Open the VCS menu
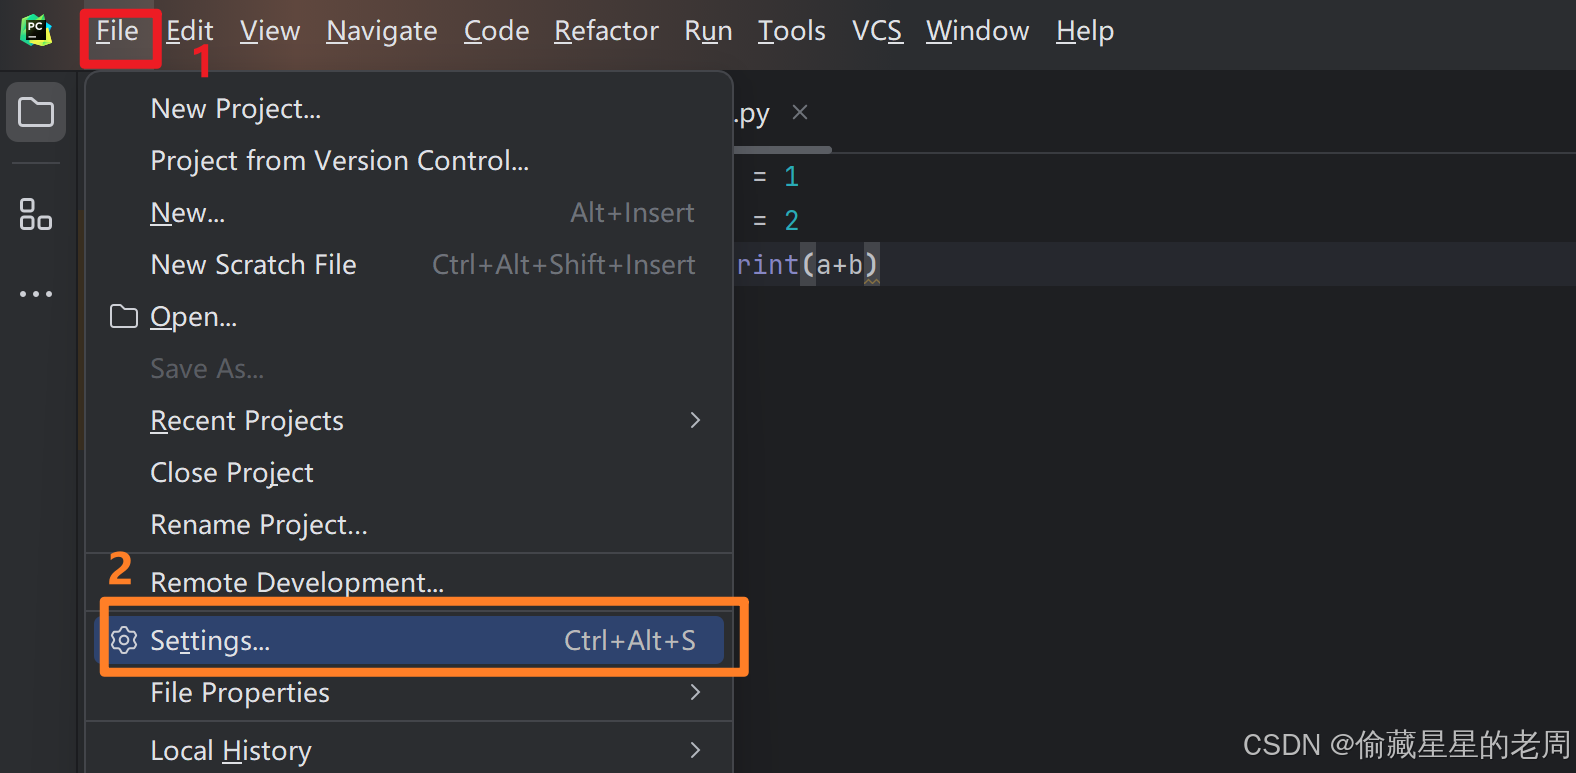Viewport: 1576px width, 773px height. (877, 31)
